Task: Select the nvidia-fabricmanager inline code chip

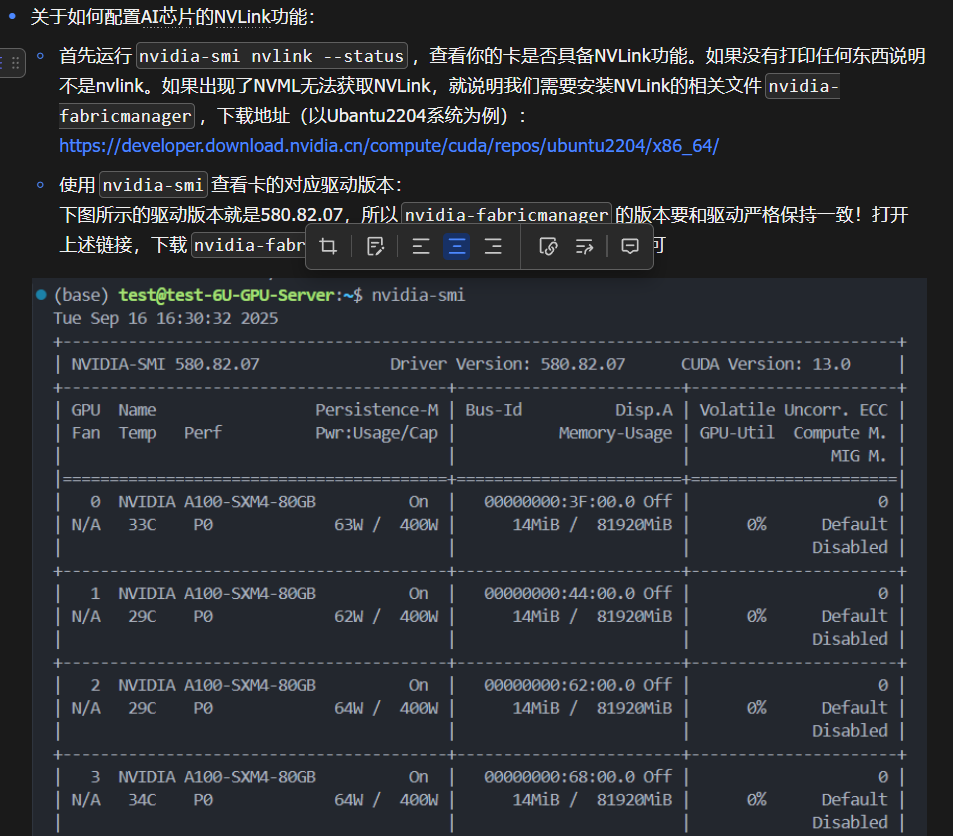Action: (x=506, y=214)
